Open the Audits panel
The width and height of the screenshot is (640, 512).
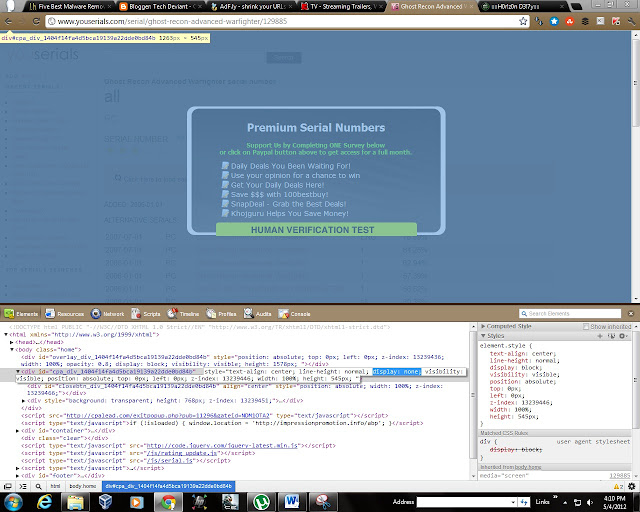pyautogui.click(x=258, y=314)
